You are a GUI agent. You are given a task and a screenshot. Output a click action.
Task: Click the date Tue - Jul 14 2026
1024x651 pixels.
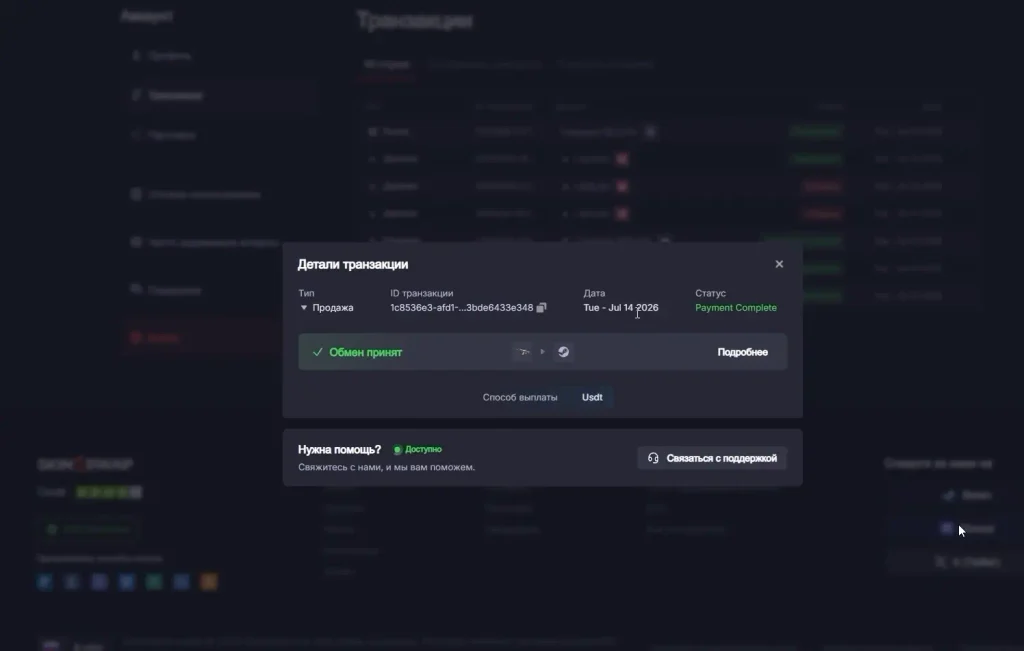tap(621, 308)
